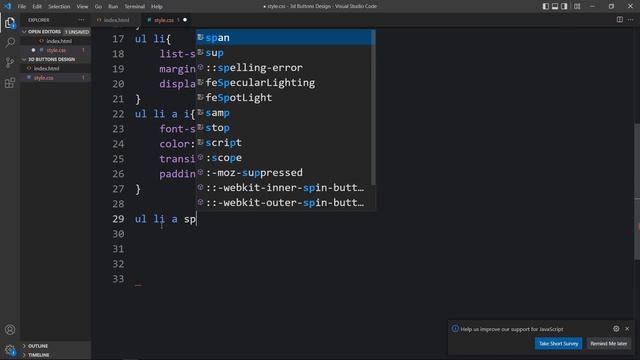Choose the script suggestion
The height and width of the screenshot is (360, 640).
(x=284, y=143)
